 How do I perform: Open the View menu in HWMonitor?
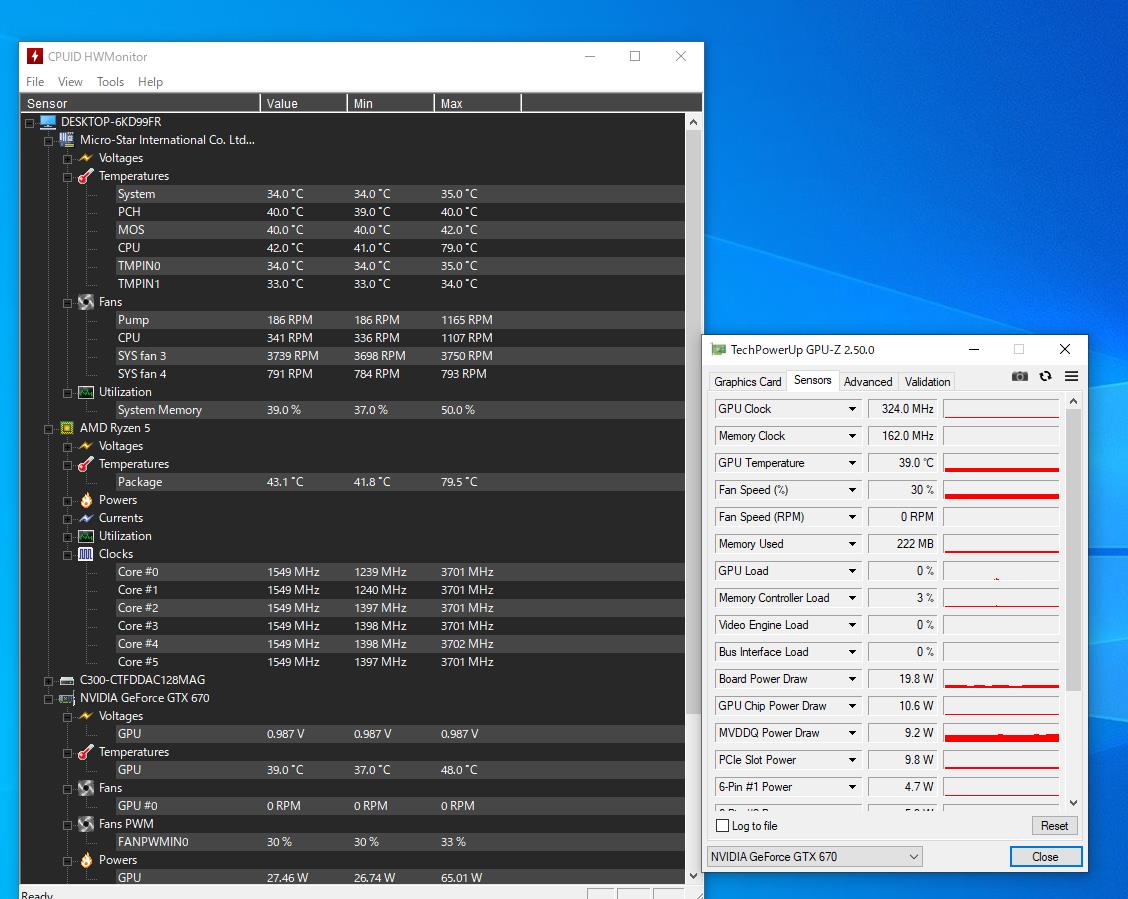[x=70, y=82]
